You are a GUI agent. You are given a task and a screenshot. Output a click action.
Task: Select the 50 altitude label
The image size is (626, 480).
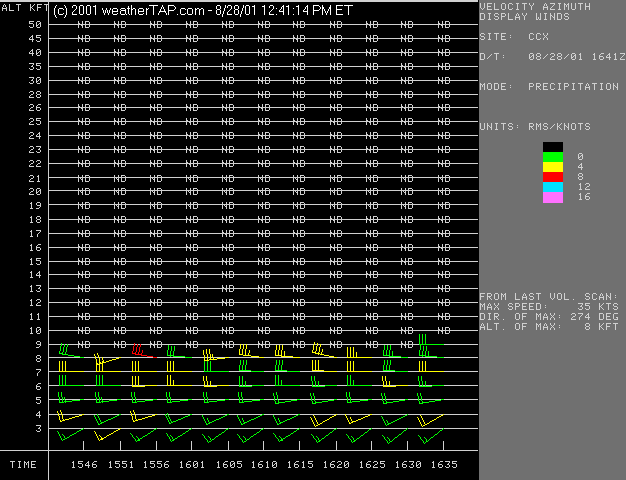pos(35,24)
